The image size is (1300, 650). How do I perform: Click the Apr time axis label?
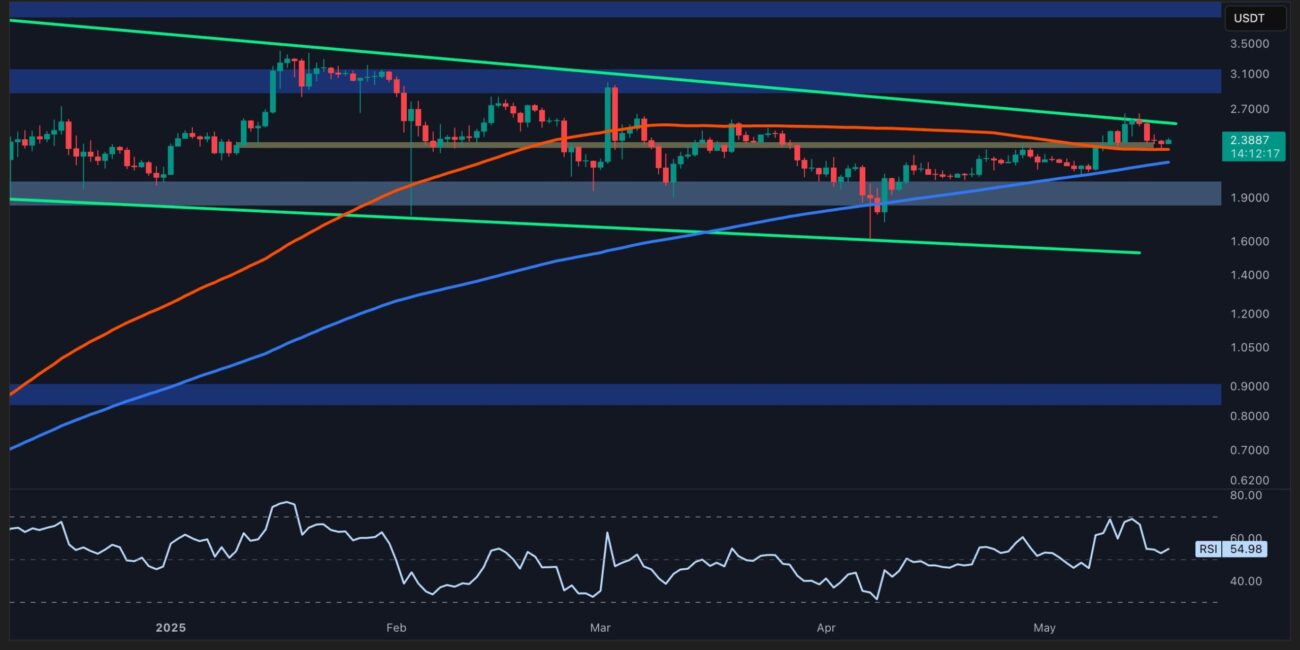tap(826, 628)
